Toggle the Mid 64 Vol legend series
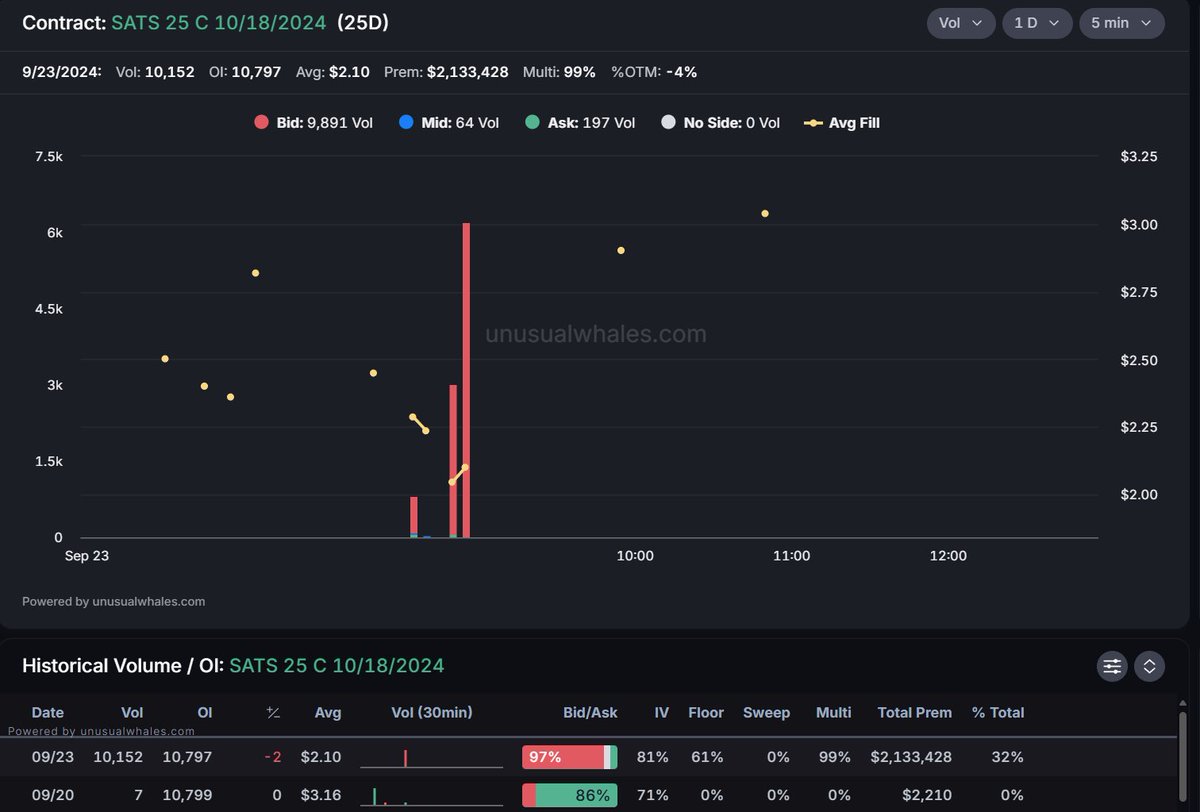This screenshot has height=812, width=1200. pyautogui.click(x=448, y=123)
